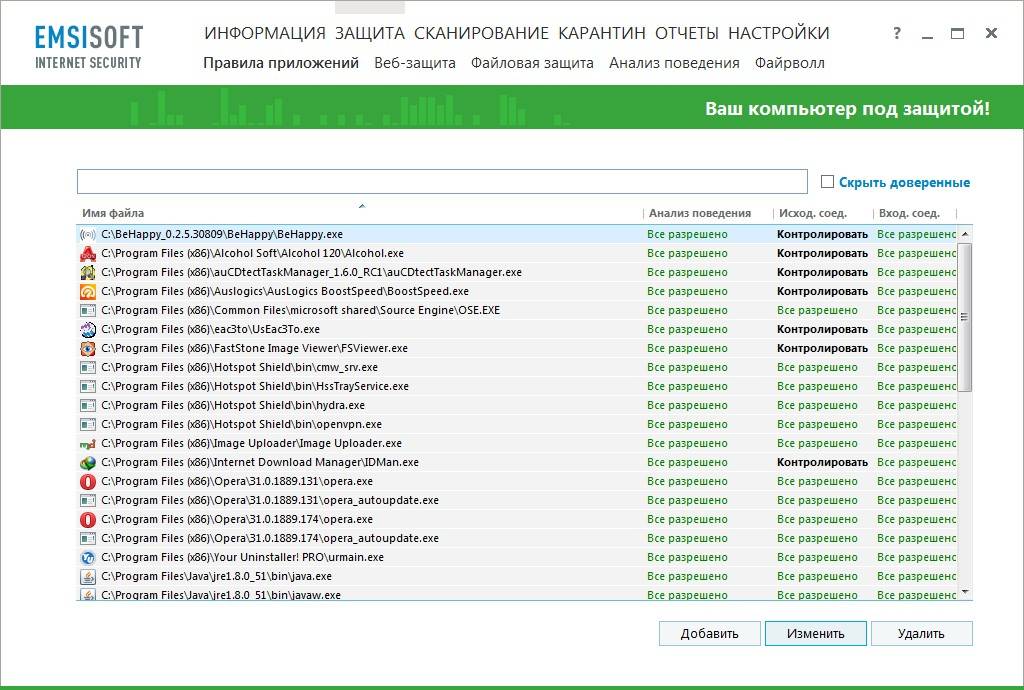Switch to the Веб-защита tab

point(415,63)
